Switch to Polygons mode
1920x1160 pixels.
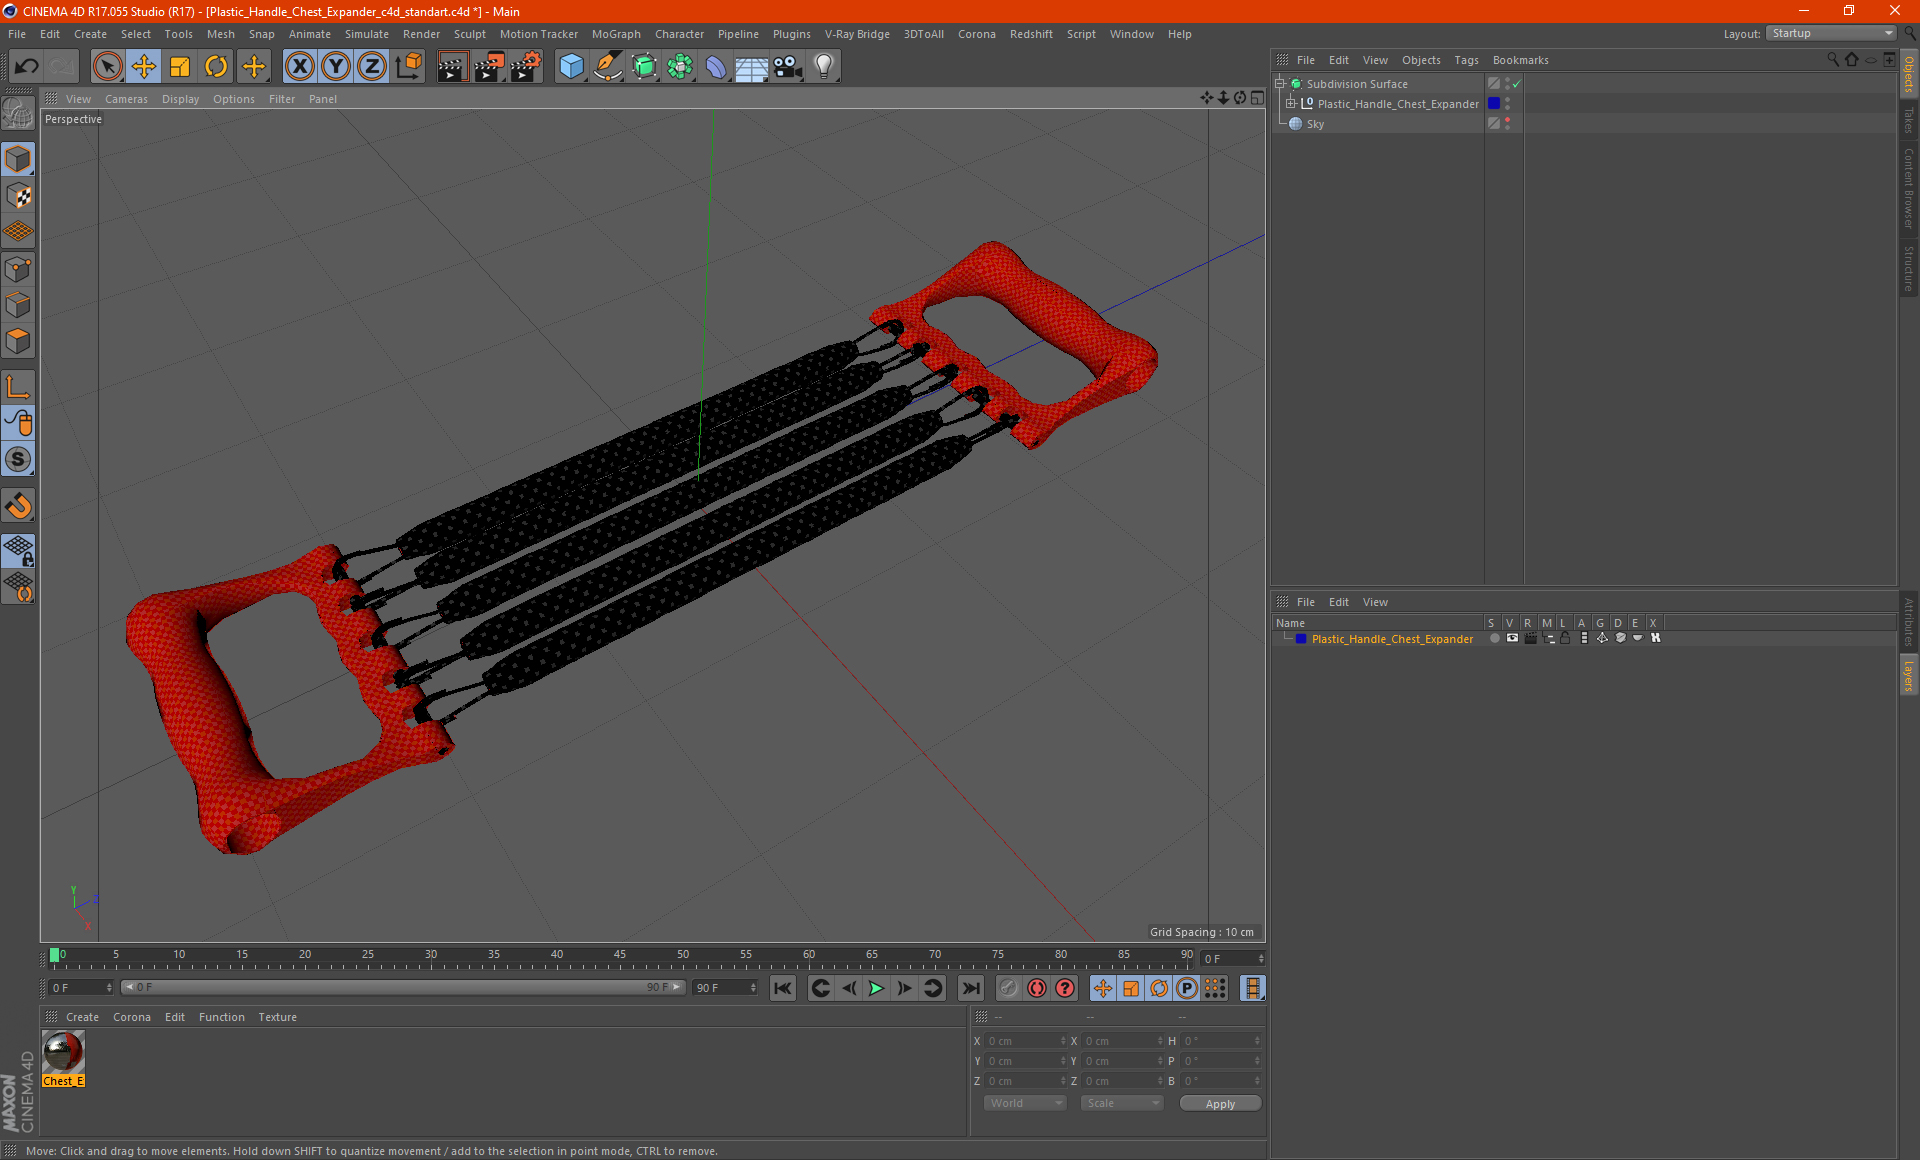[18, 342]
